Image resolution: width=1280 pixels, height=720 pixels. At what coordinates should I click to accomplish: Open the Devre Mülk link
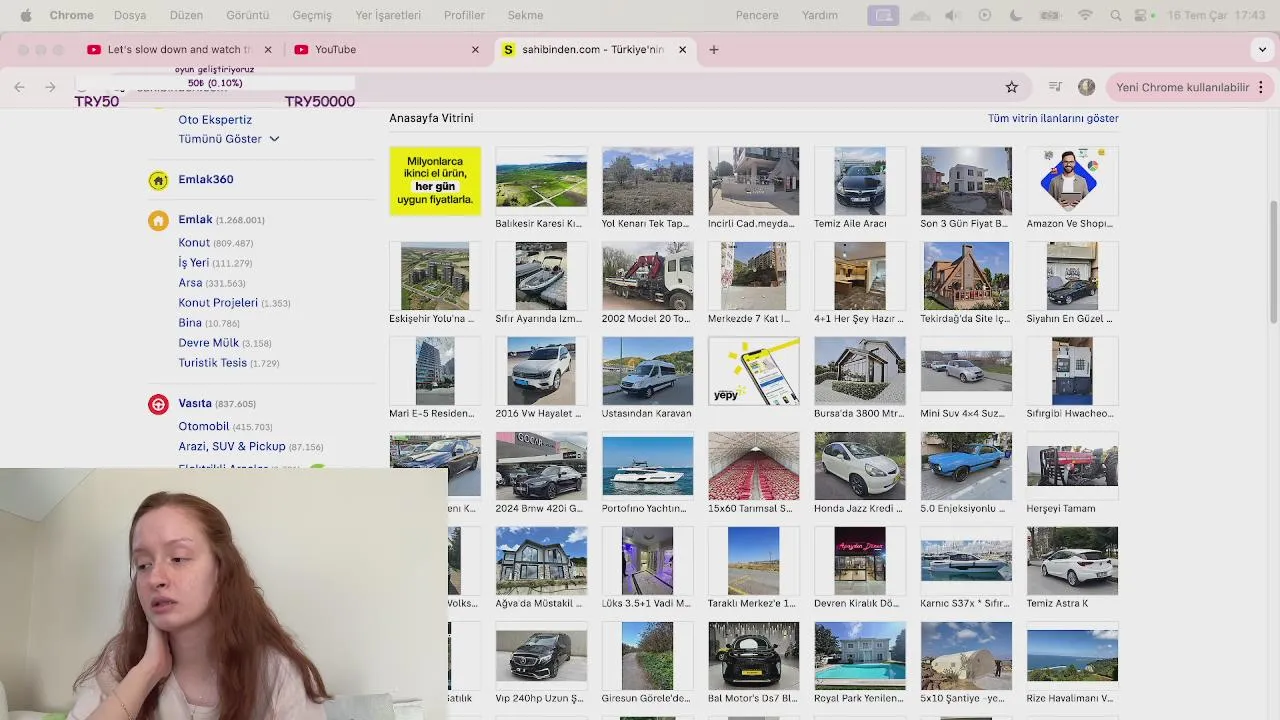pos(208,343)
